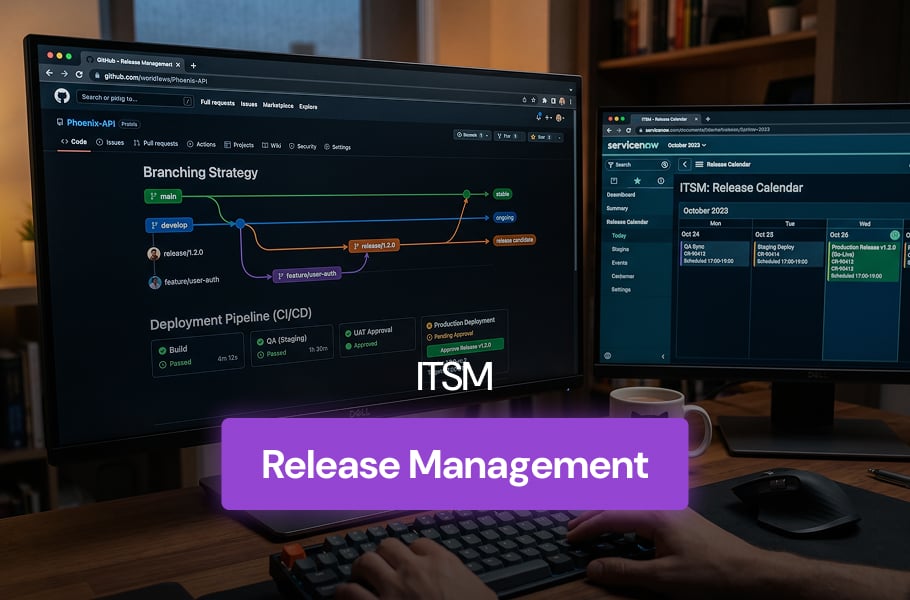Click the ongoing label on the diagram
The image size is (910, 600).
click(504, 218)
